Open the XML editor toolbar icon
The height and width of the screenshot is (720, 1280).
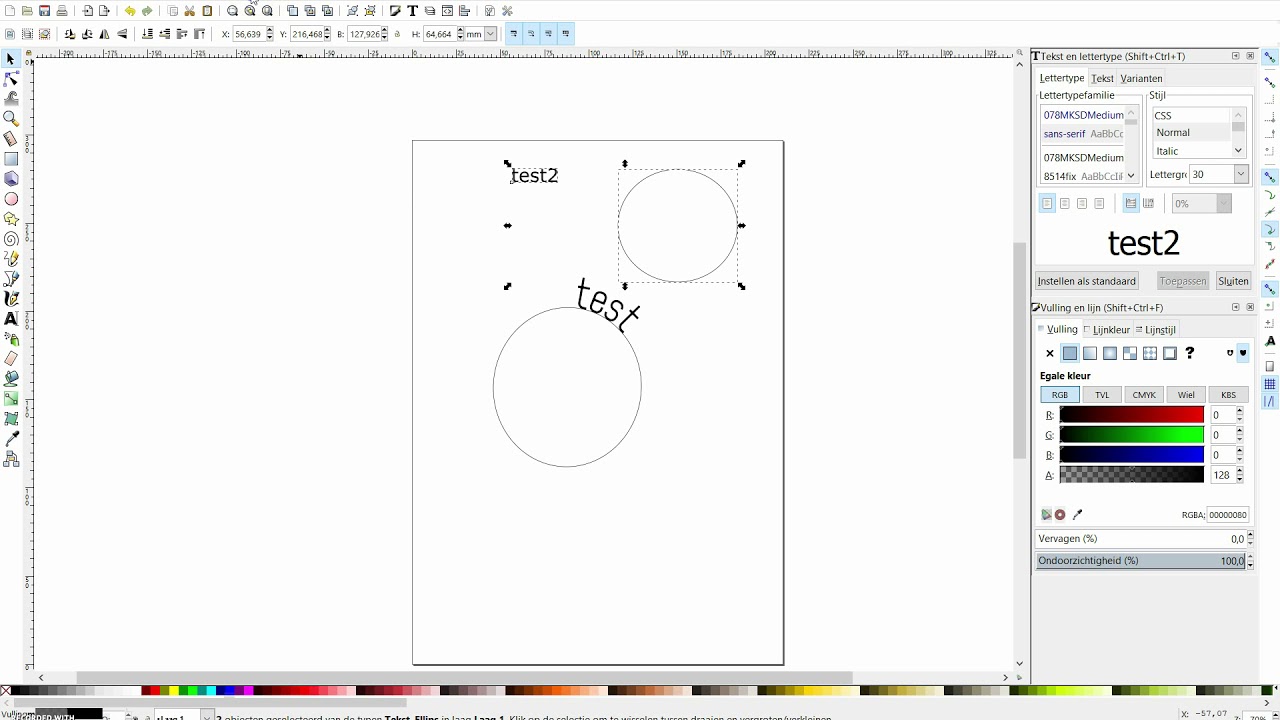coord(447,11)
